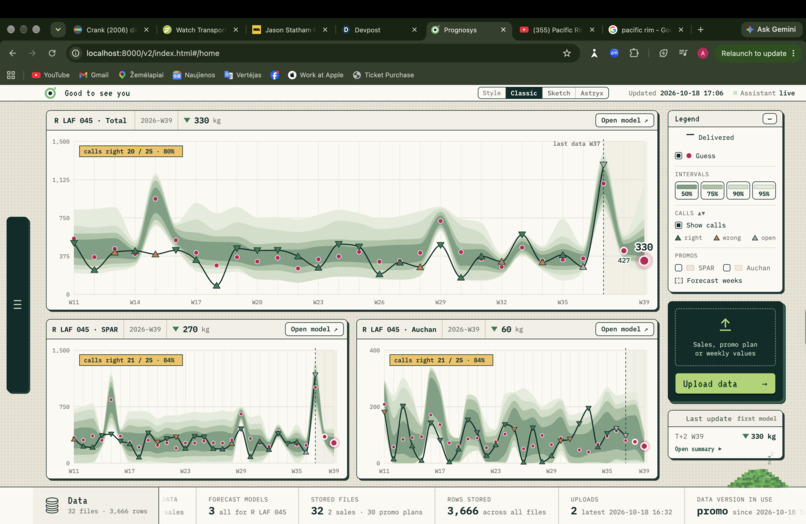The image size is (806, 524).
Task: Open the Gmail bookmark
Action: click(94, 75)
